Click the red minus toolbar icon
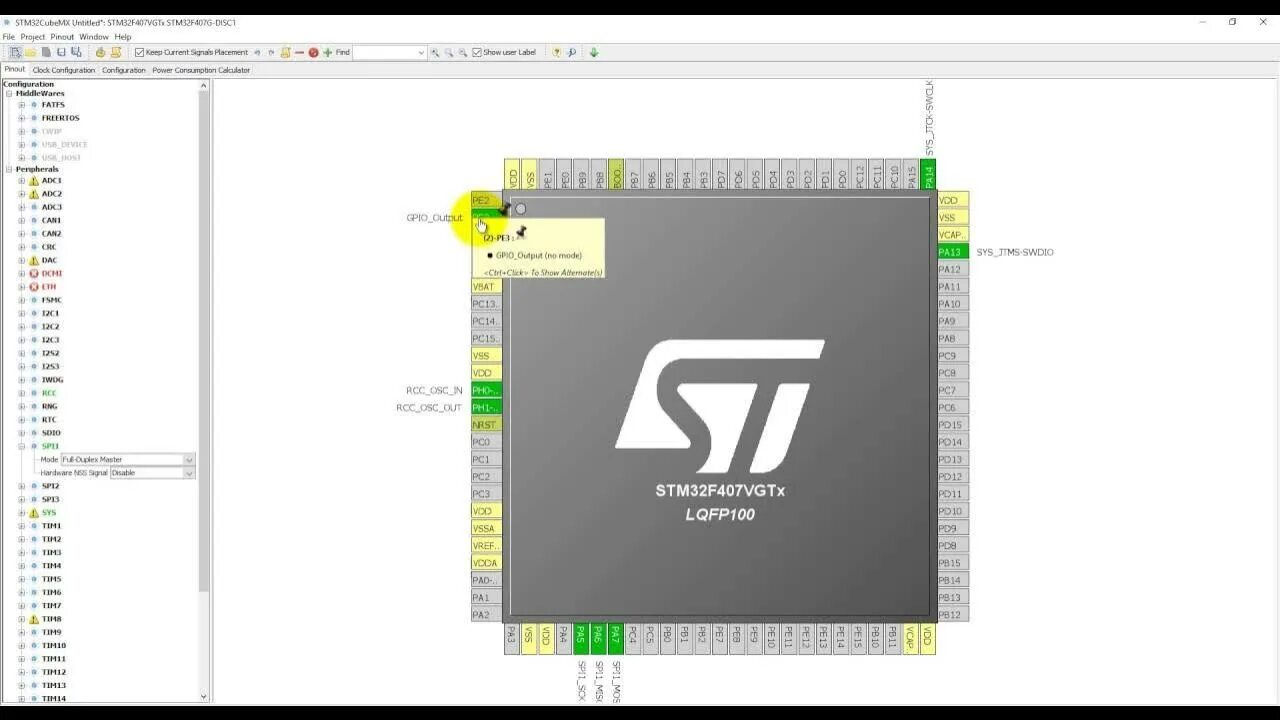Image resolution: width=1280 pixels, height=720 pixels. [x=299, y=52]
